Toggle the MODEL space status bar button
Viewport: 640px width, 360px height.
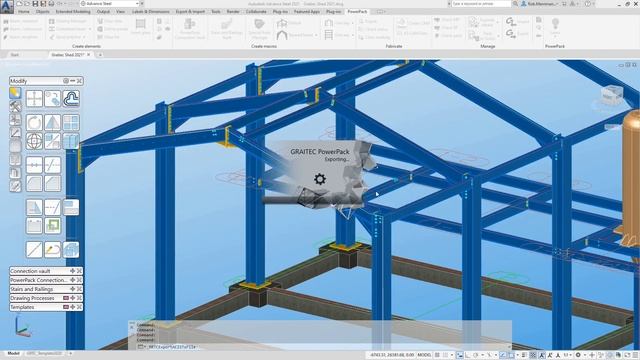coord(424,355)
